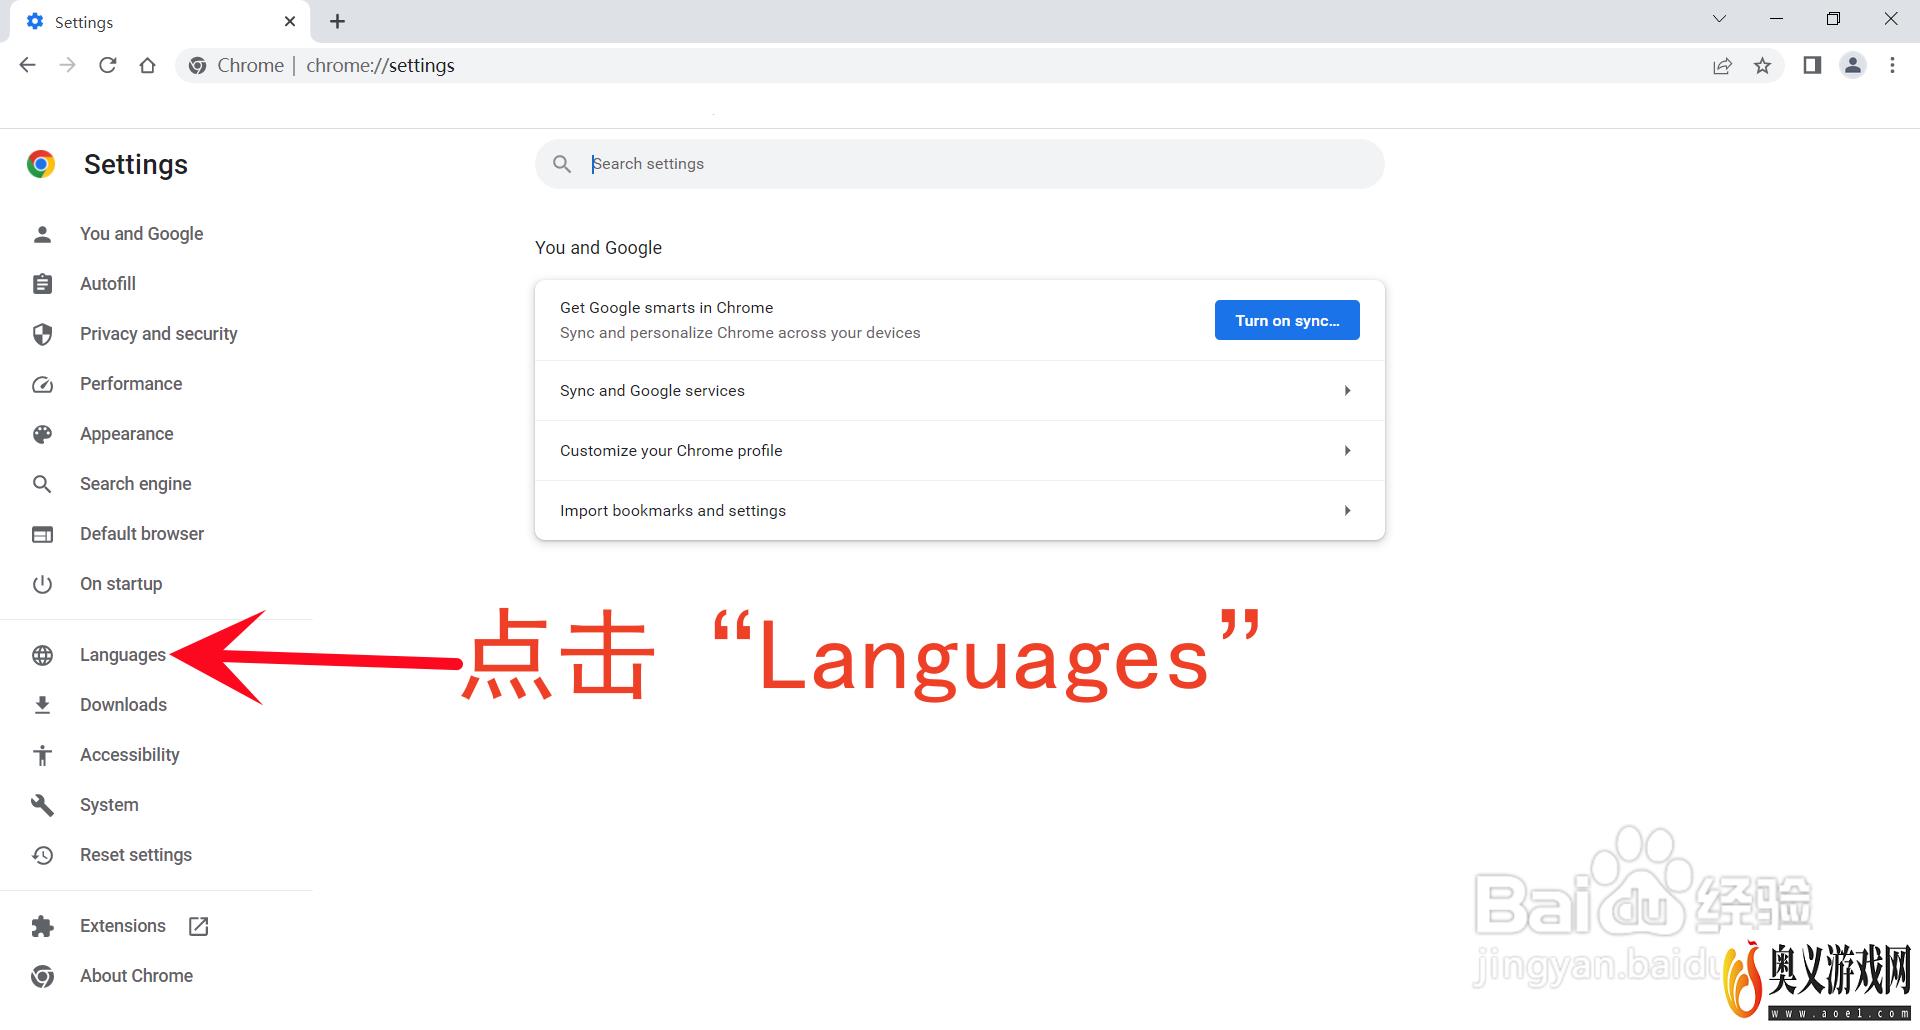Open Languages settings

pos(122,655)
